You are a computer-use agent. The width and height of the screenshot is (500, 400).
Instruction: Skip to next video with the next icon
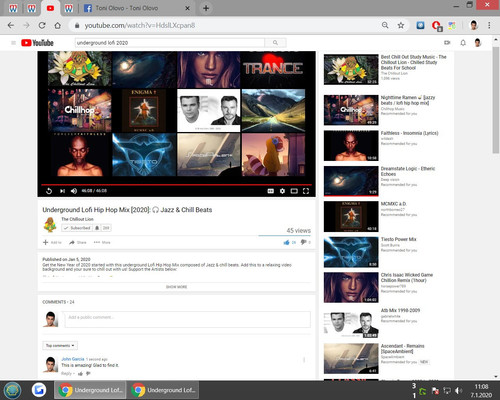point(62,191)
